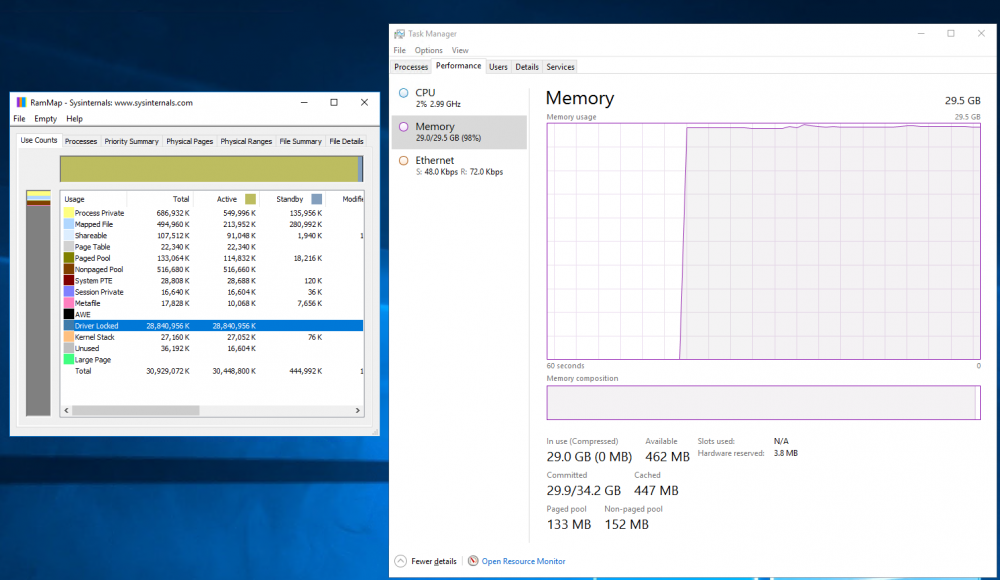Click the Memory usage graph

[763, 241]
